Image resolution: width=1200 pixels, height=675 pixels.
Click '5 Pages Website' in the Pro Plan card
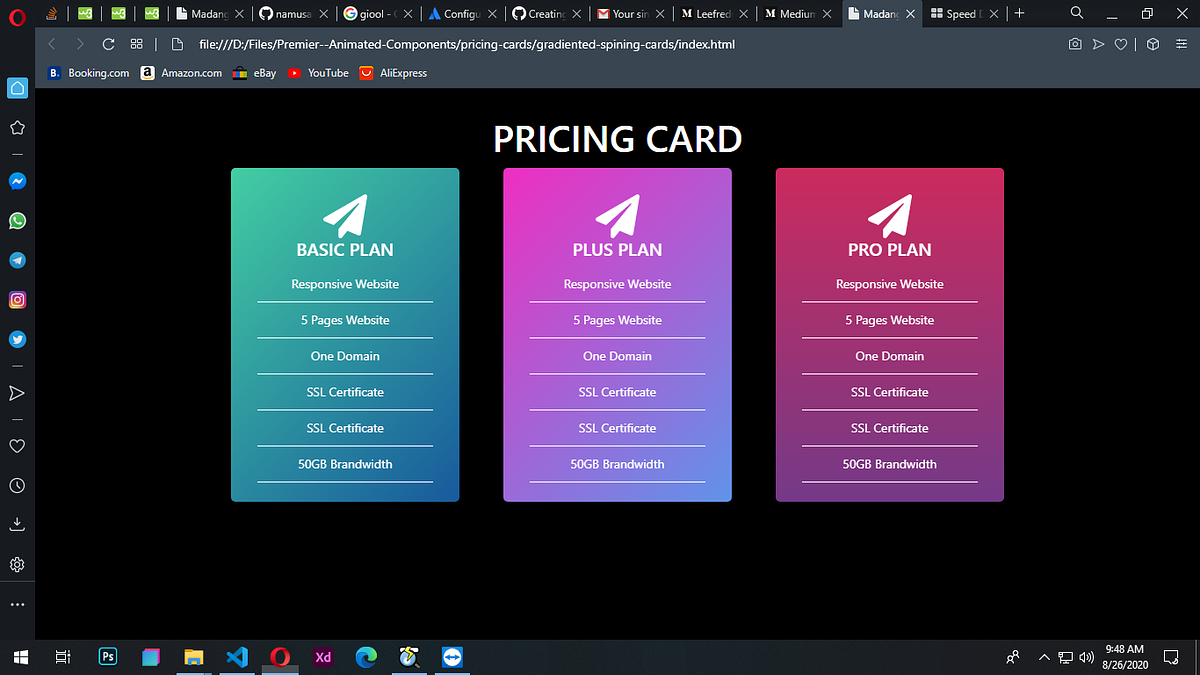[x=890, y=320]
